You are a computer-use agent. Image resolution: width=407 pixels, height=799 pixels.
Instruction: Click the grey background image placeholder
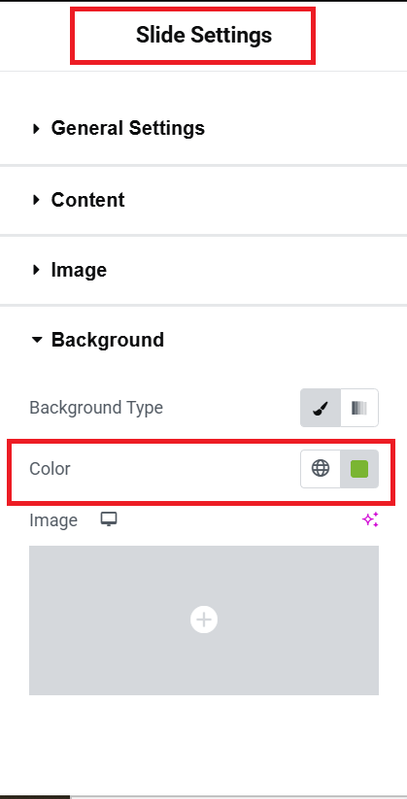(204, 620)
